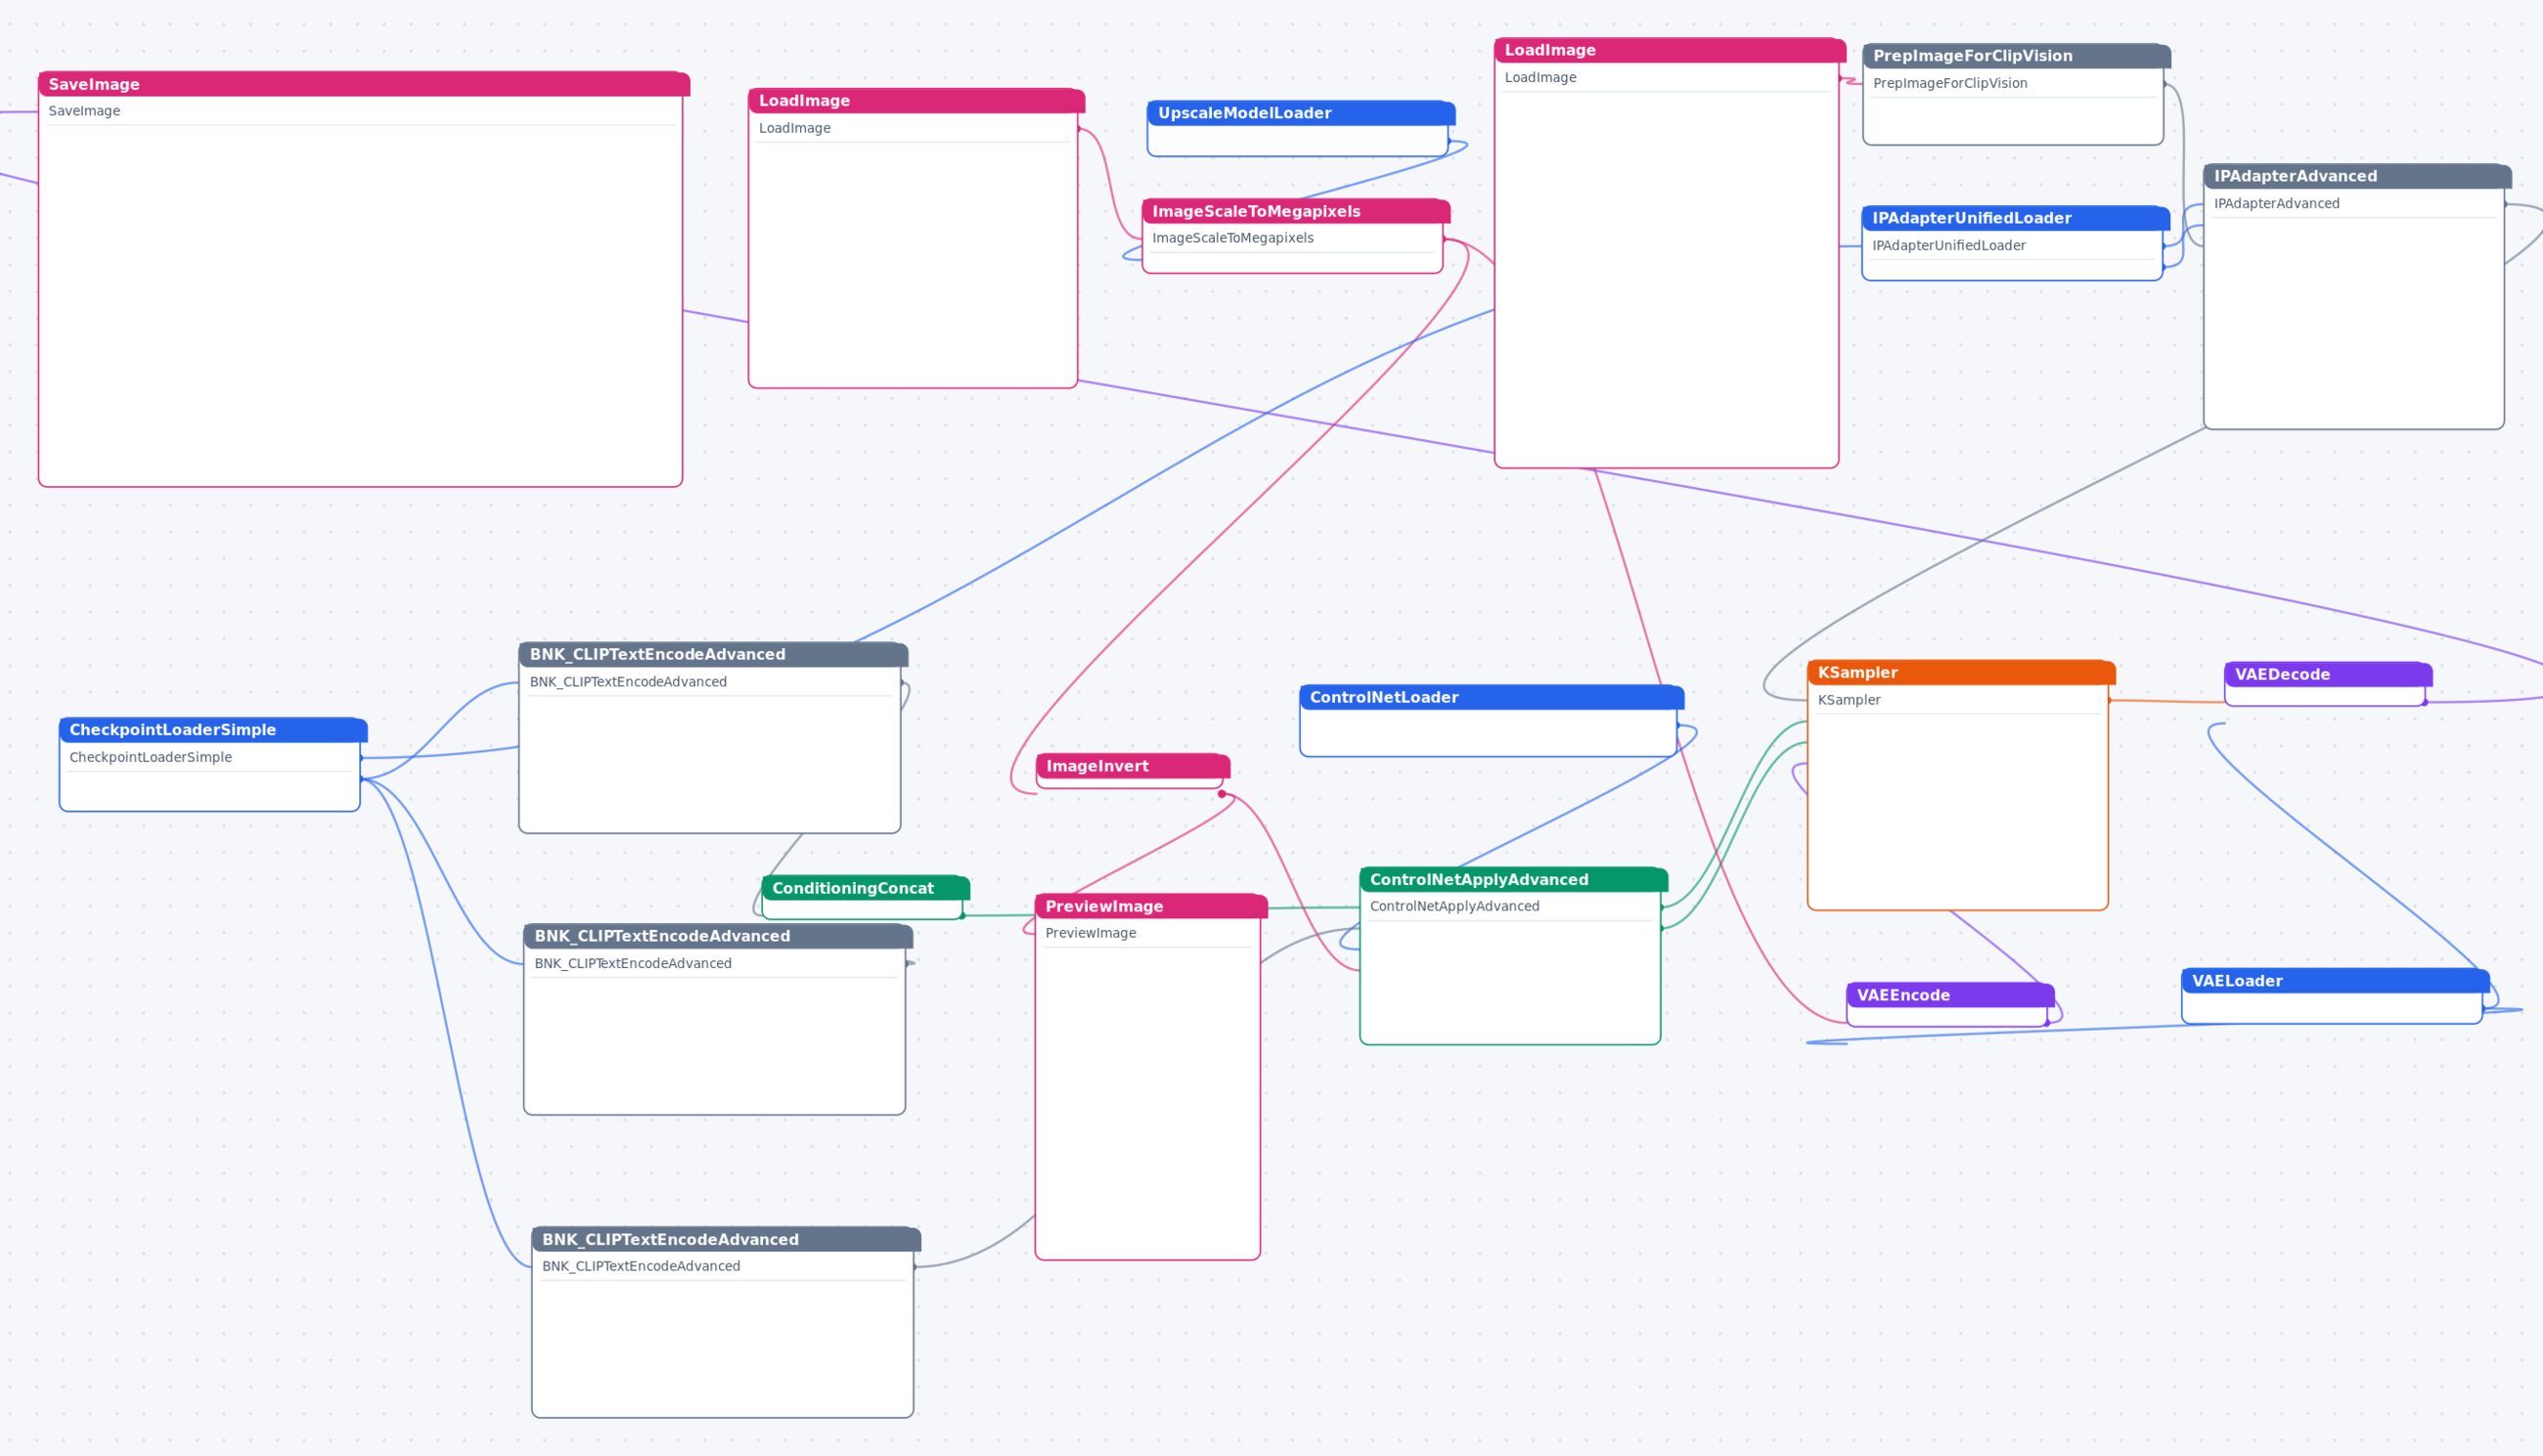Click IPAdapterAdvanced body label text
This screenshot has height=1456, width=2543.
(2277, 203)
